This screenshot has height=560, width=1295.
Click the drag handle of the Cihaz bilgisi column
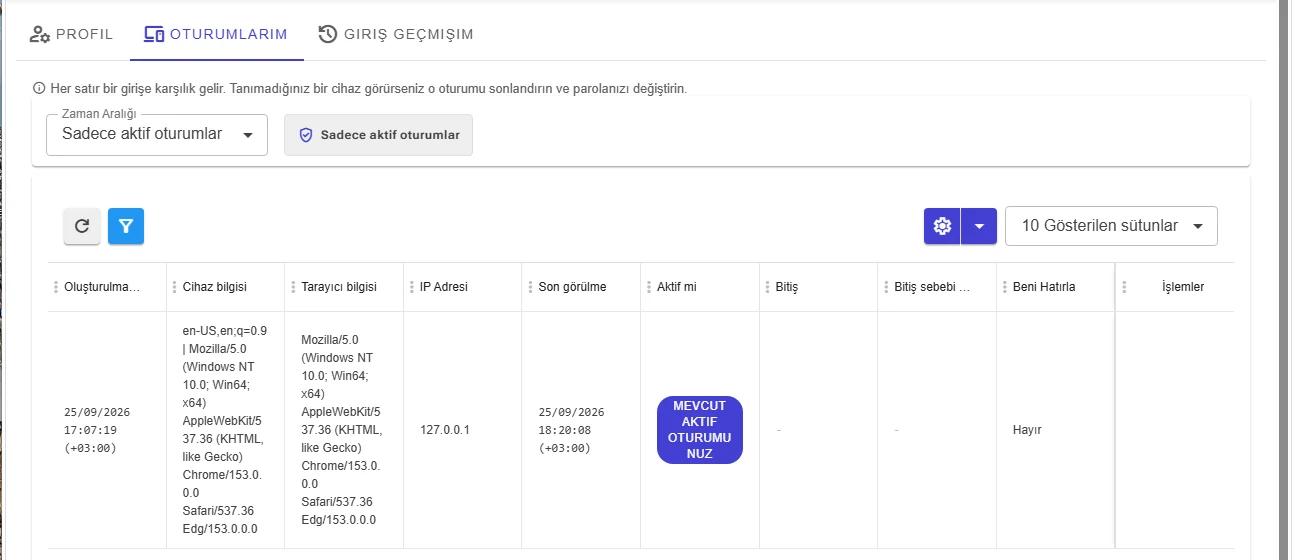tap(174, 287)
